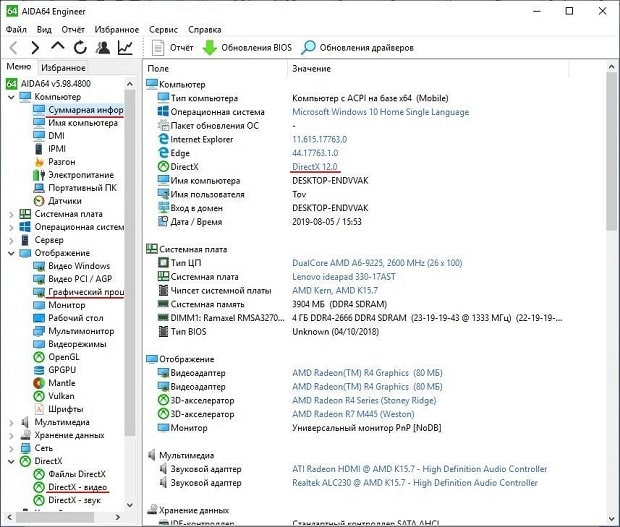Click the sidebar tree scroll down arrow
620x527 pixels.
click(x=129, y=505)
